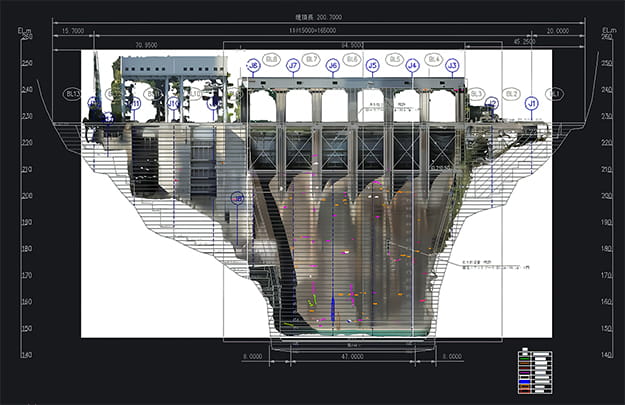625x405 pixels.
Task: Click the J2 joint marker circle
Action: (x=491, y=103)
